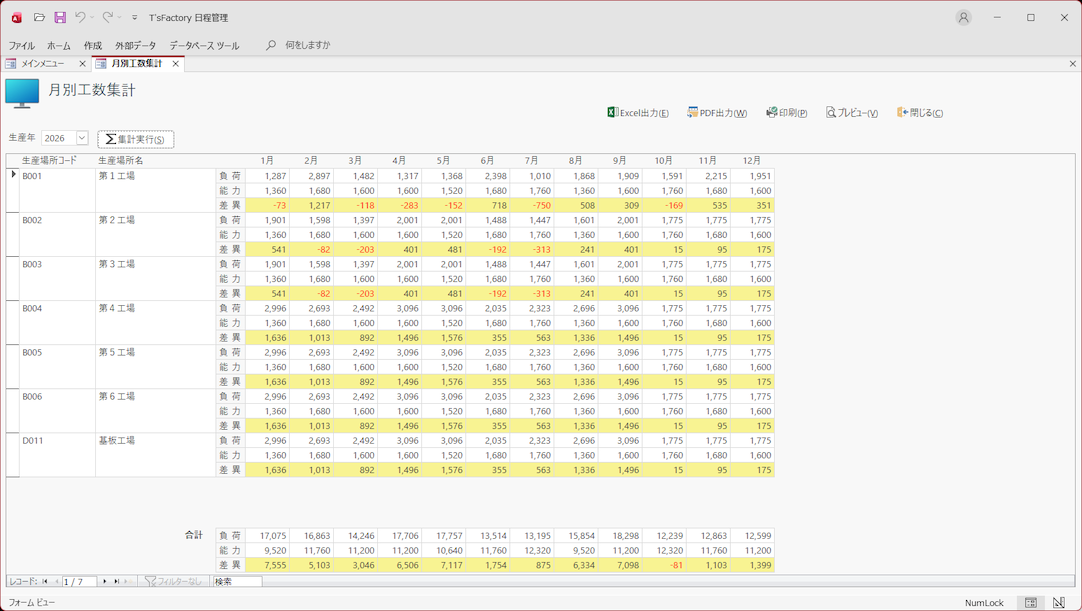Switch to Design view icon in status bar
Screen dimensions: 1082x611
pyautogui.click(x=1059, y=603)
